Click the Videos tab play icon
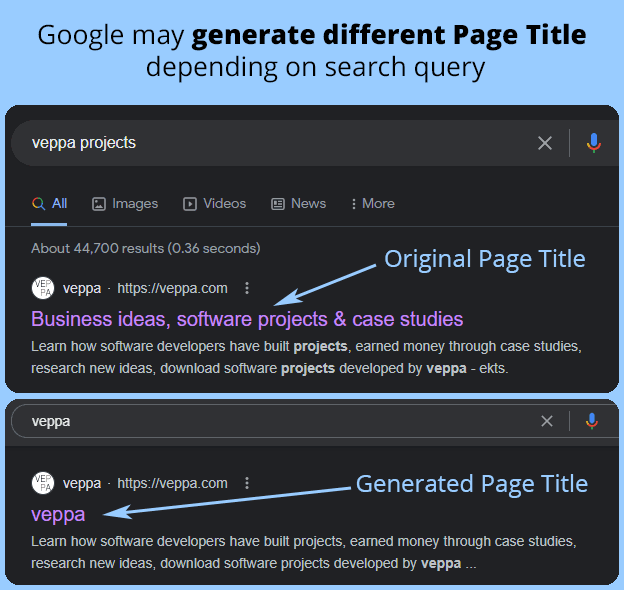 coord(190,204)
